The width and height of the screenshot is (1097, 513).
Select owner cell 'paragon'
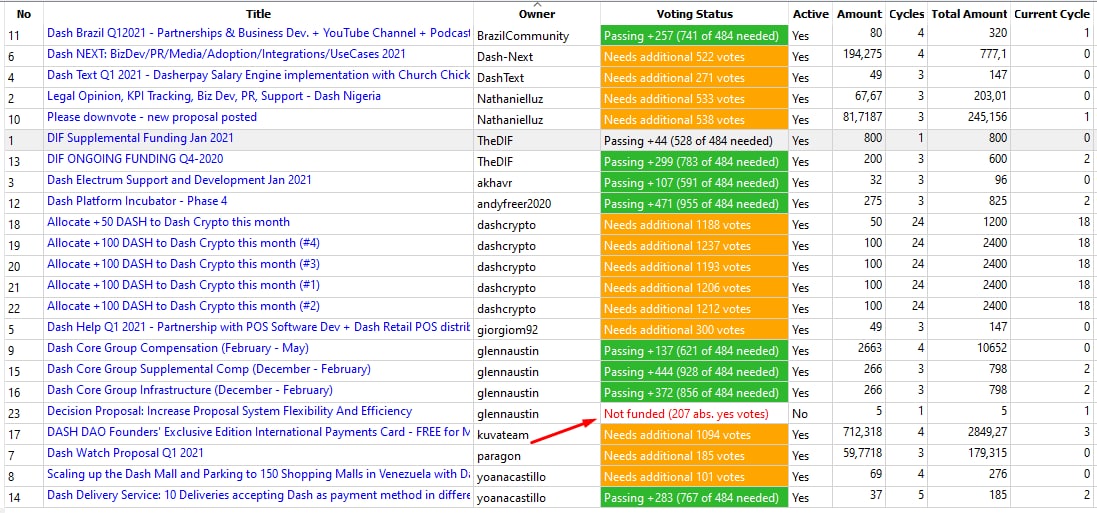point(537,456)
